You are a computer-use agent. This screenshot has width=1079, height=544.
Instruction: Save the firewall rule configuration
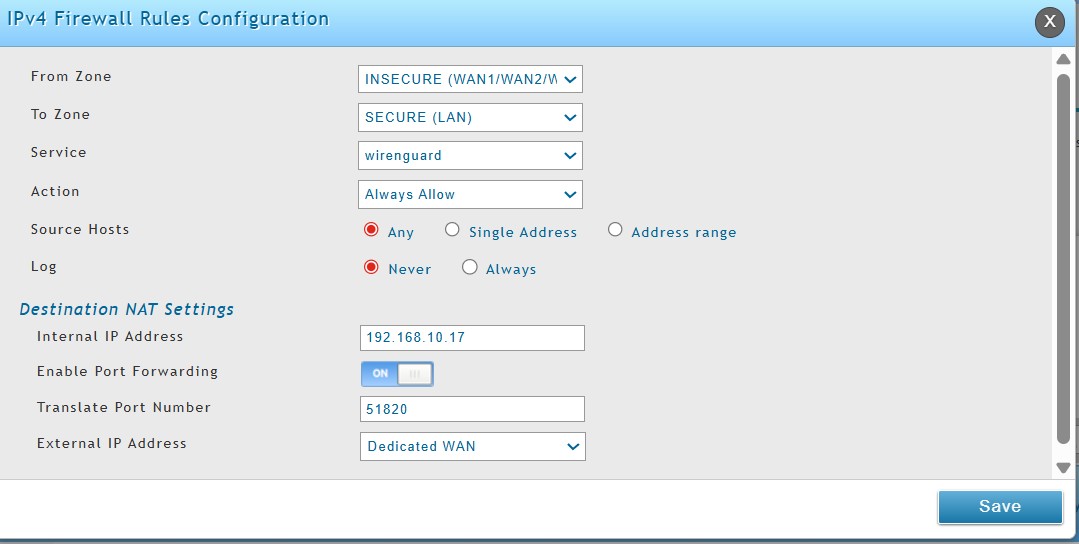(x=999, y=506)
